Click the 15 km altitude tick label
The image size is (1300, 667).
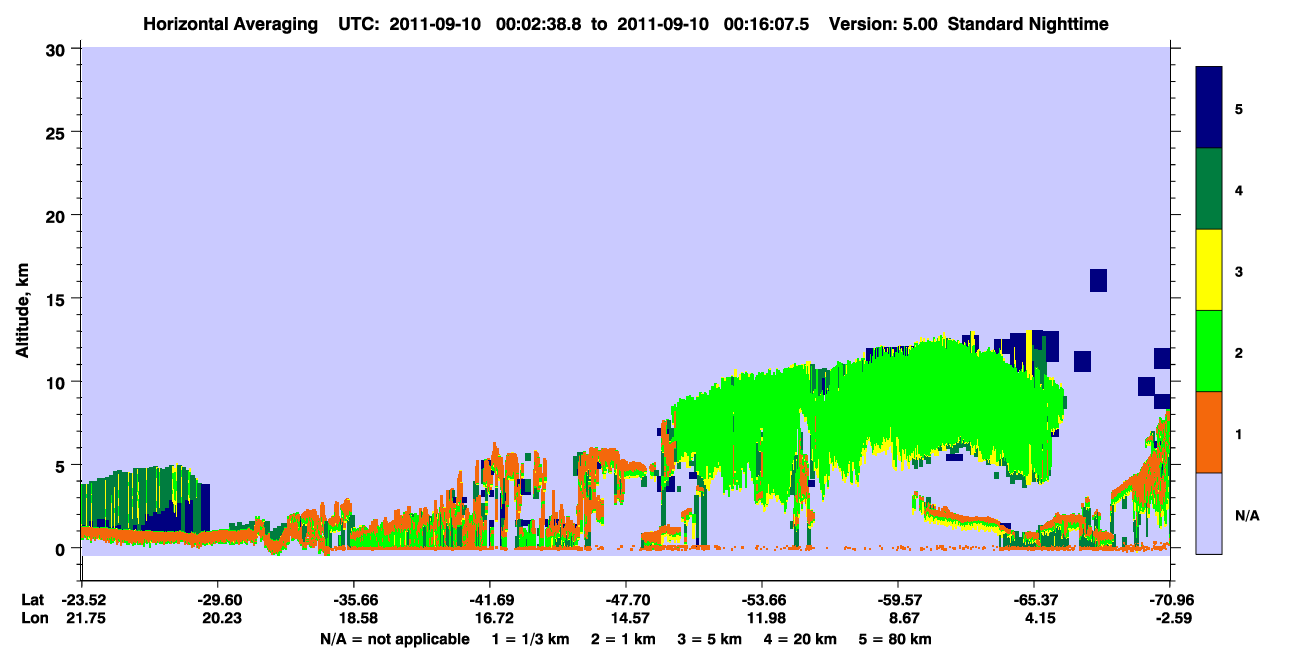(56, 299)
